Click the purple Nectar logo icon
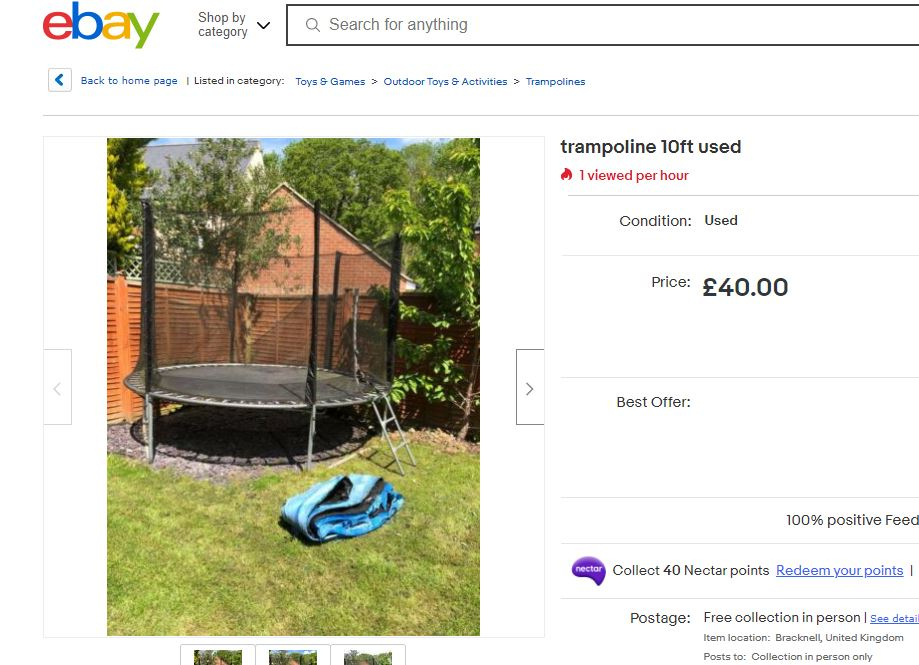The image size is (919, 665). coord(588,571)
